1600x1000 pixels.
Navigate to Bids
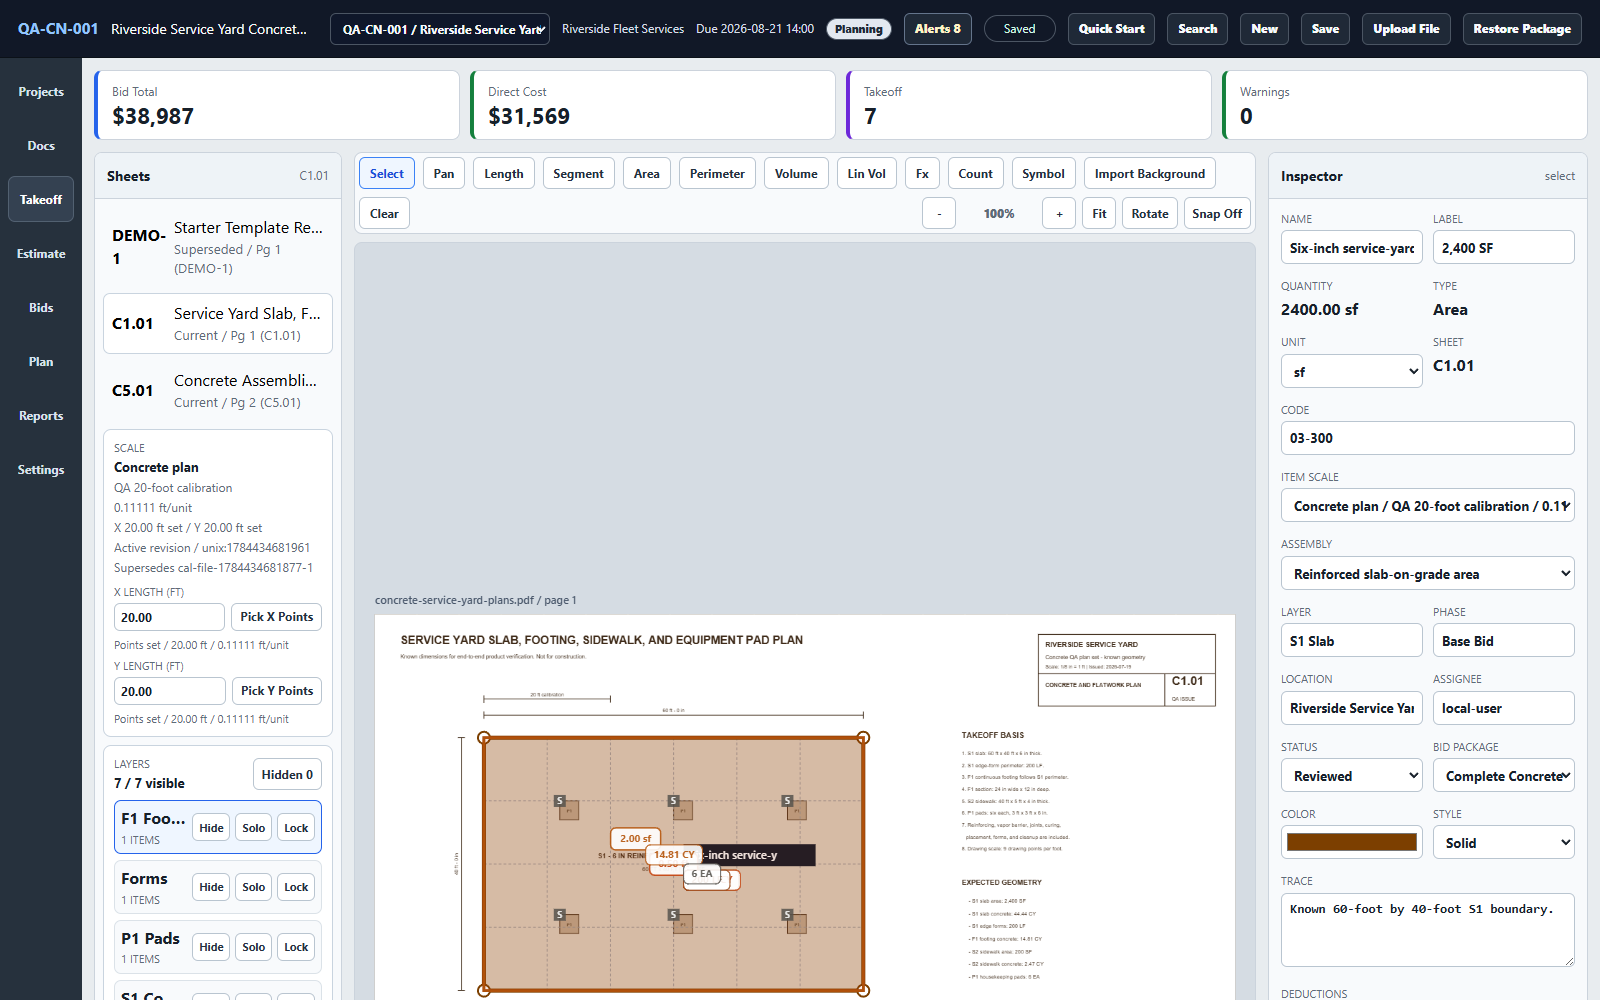pos(41,308)
